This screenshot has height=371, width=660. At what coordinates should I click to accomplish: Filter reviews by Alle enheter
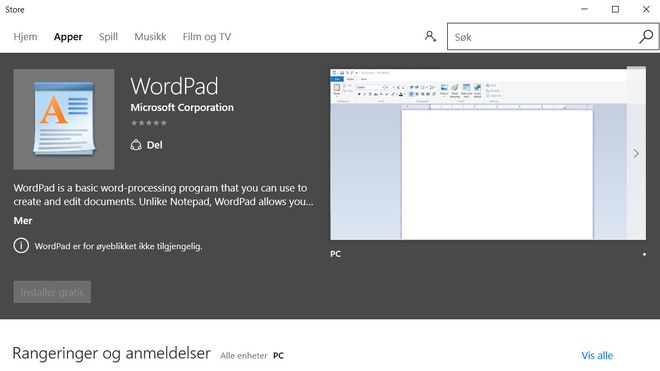243,356
